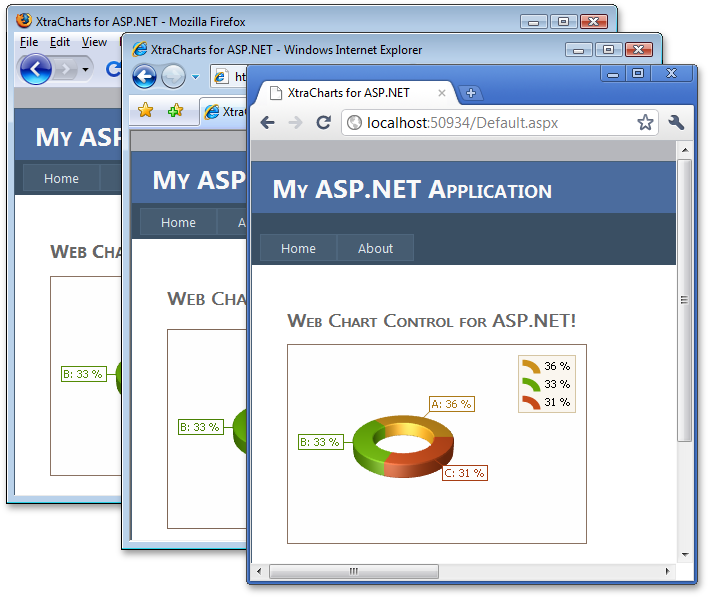Click Internet Explorer logo in title bar
This screenshot has width=708, height=597.
coord(140,49)
